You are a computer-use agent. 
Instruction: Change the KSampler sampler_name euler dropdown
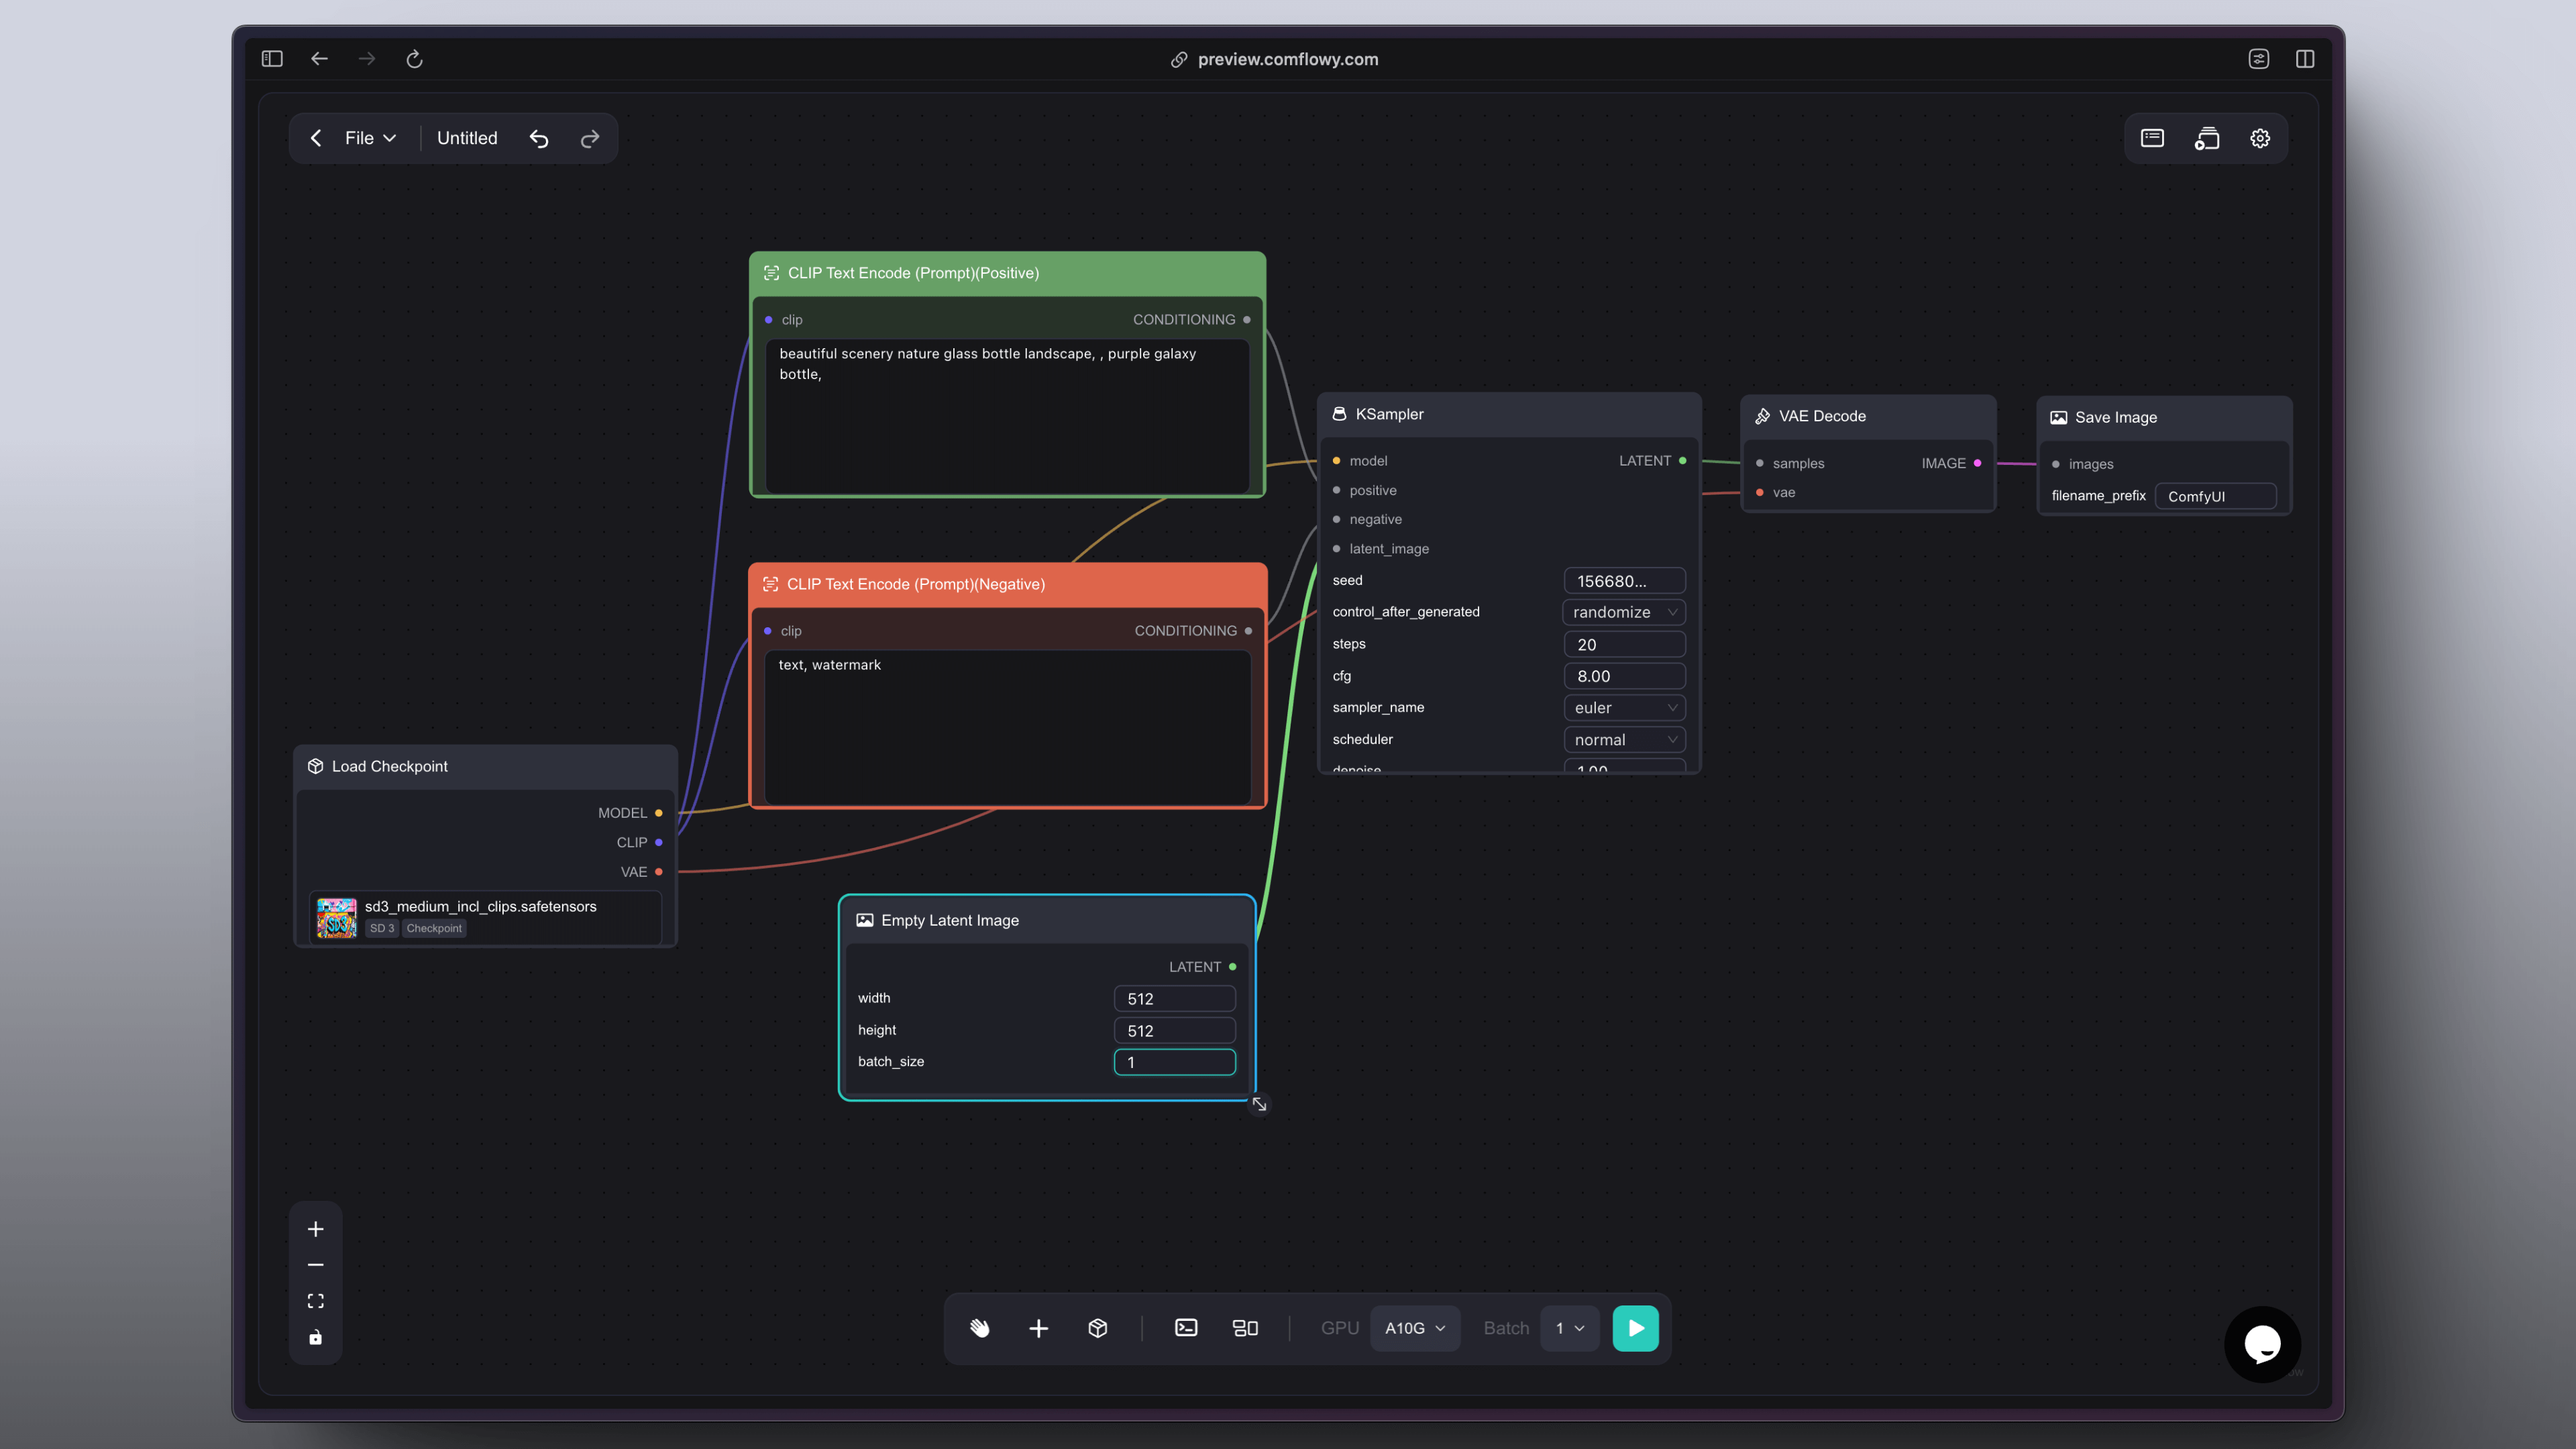click(1623, 707)
